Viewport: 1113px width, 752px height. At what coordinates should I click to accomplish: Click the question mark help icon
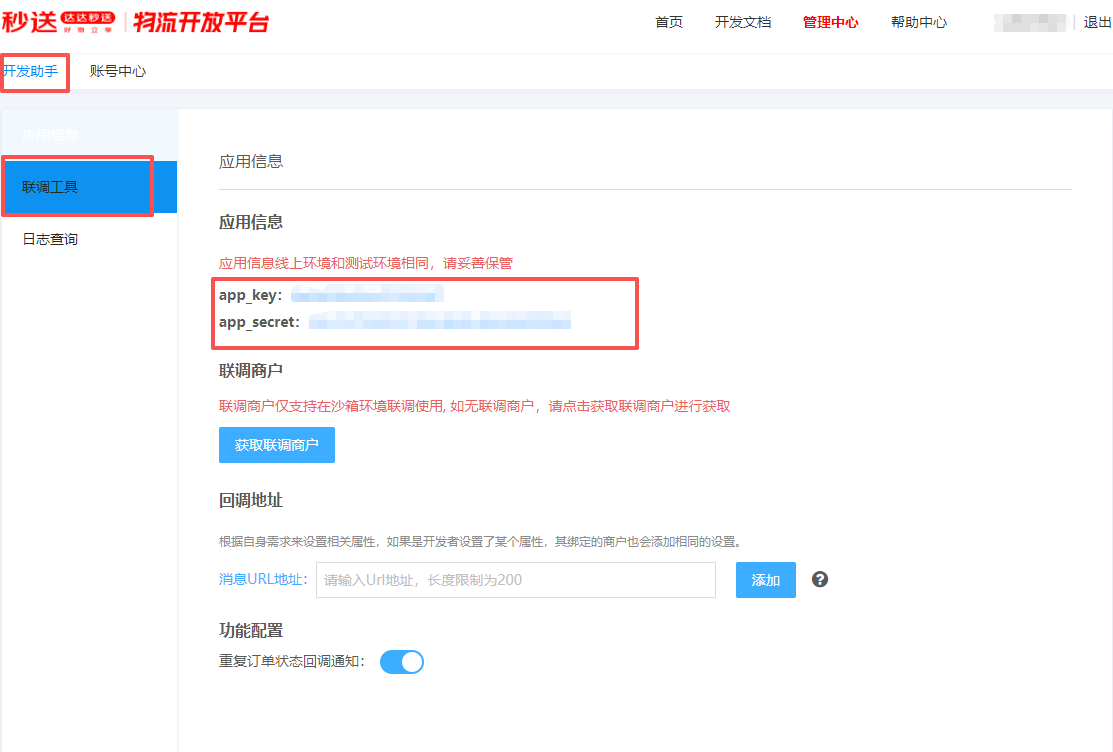click(820, 579)
